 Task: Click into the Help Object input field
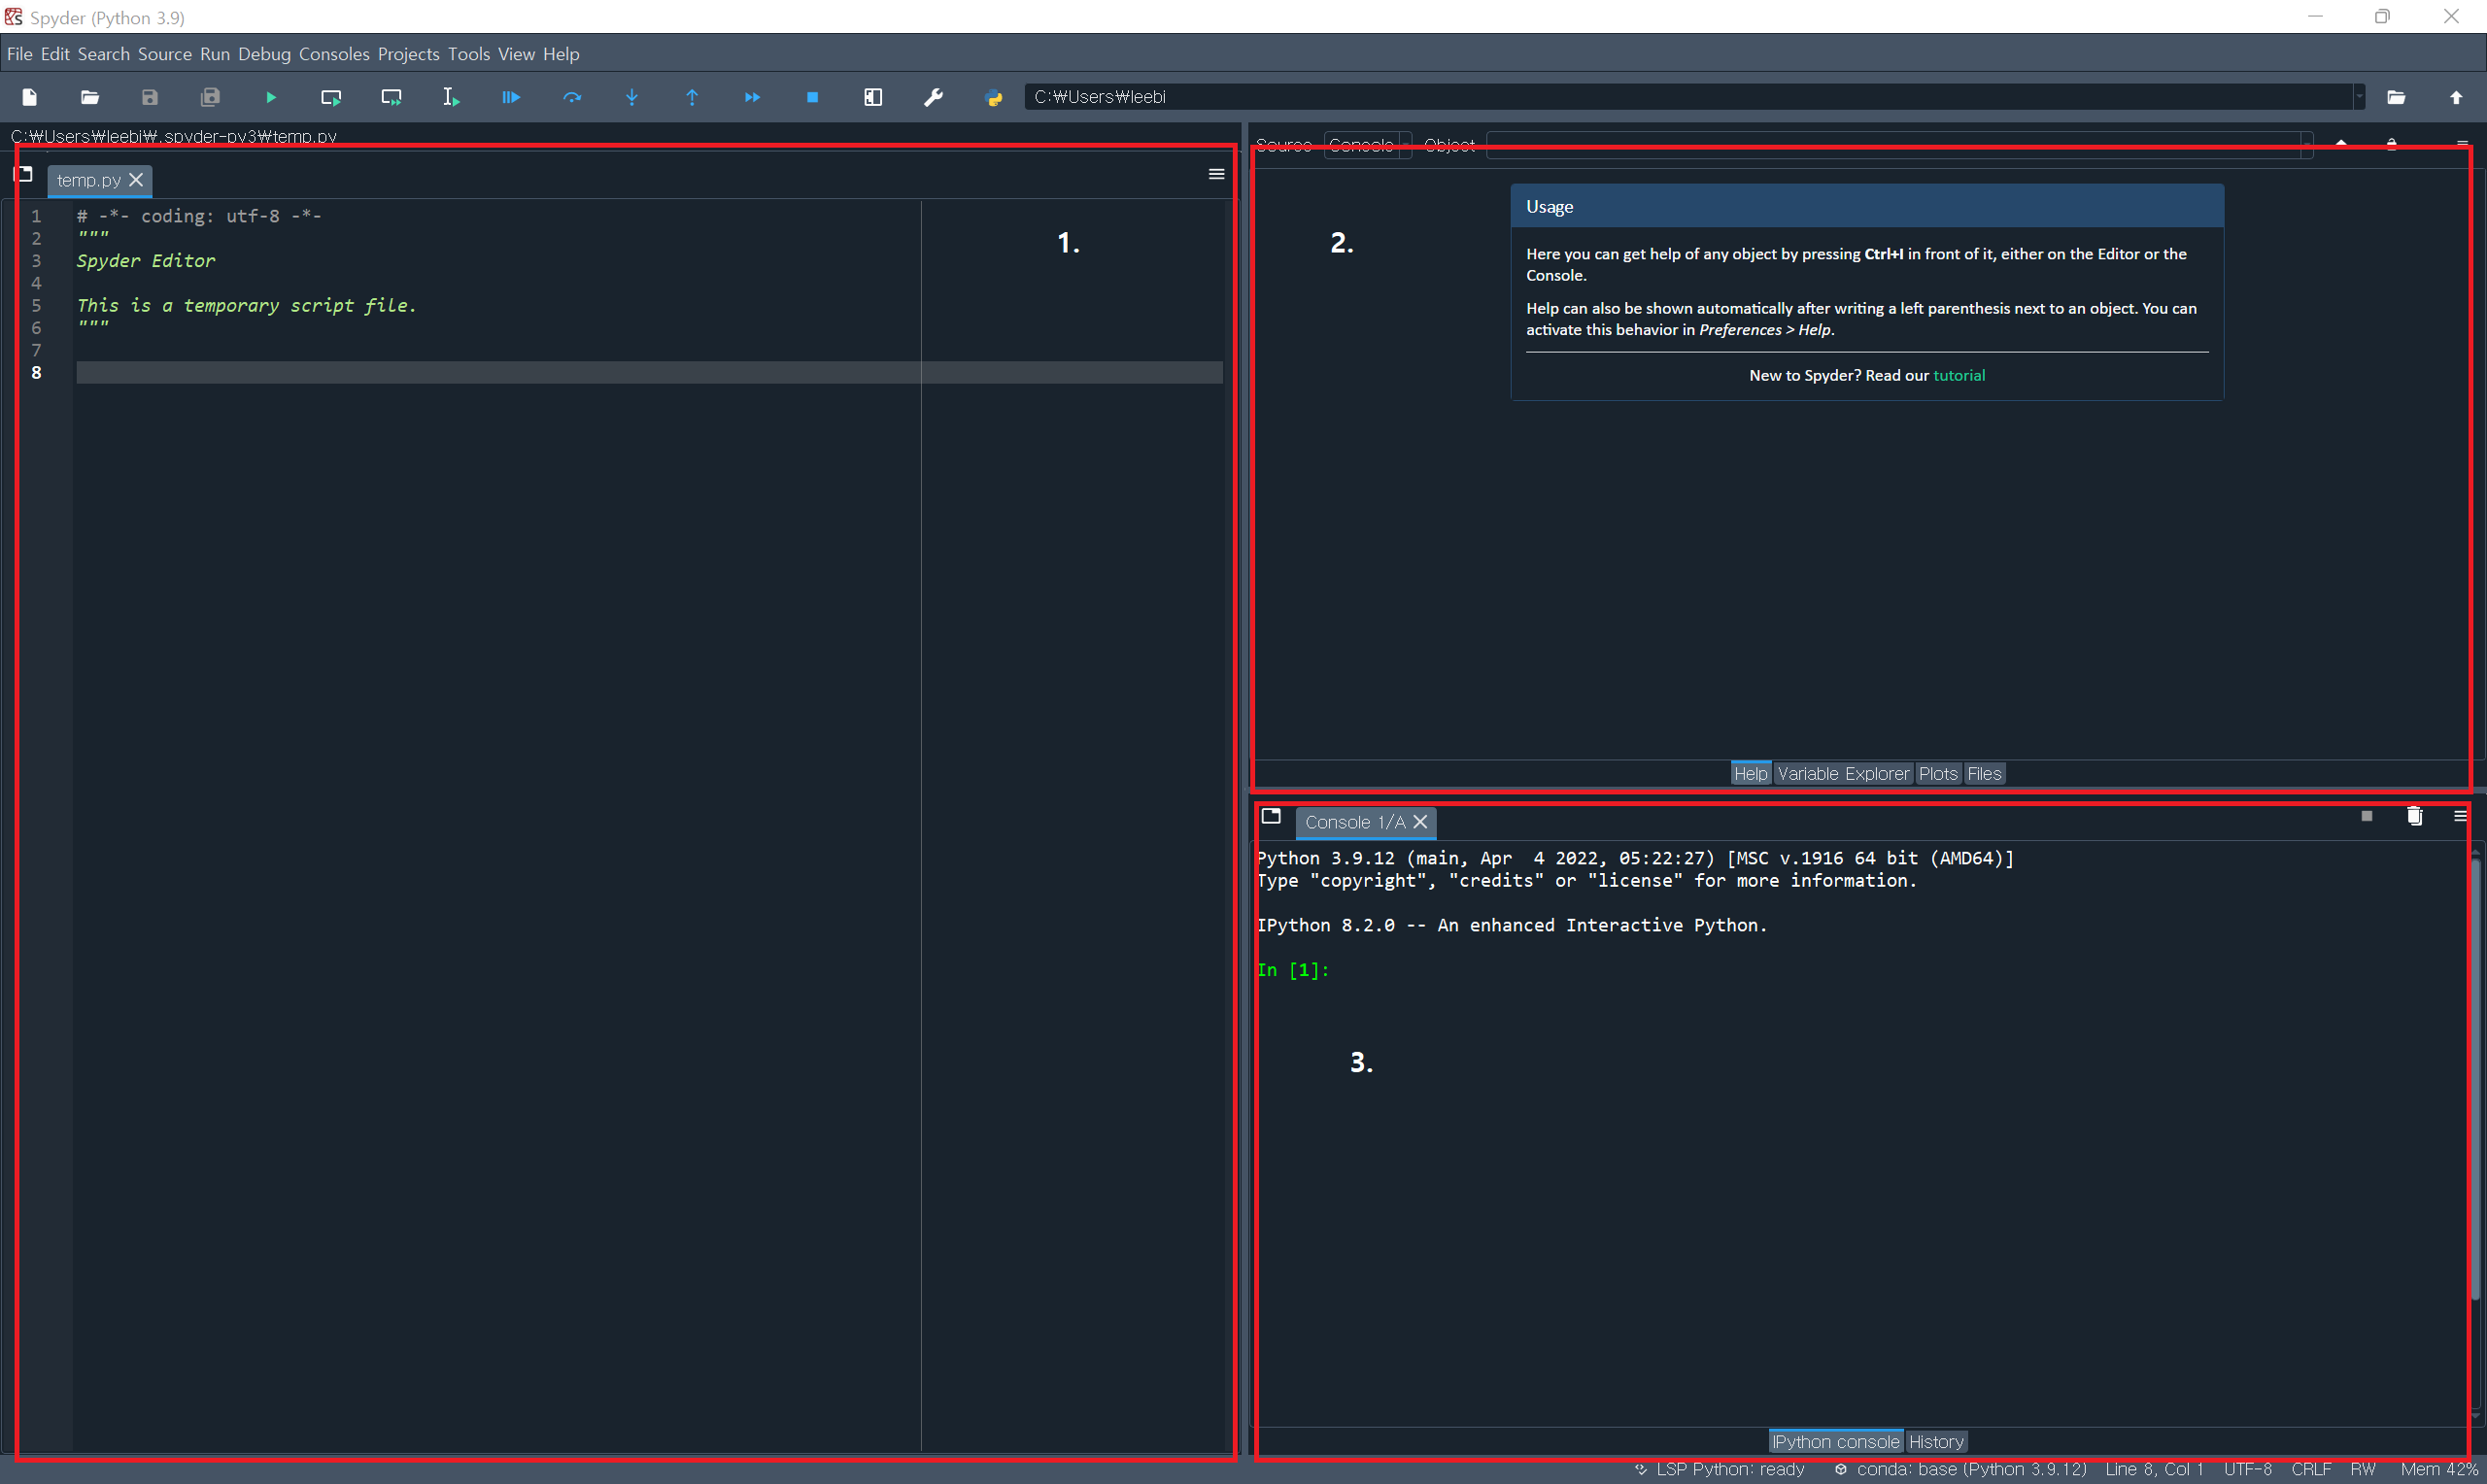[1892, 145]
